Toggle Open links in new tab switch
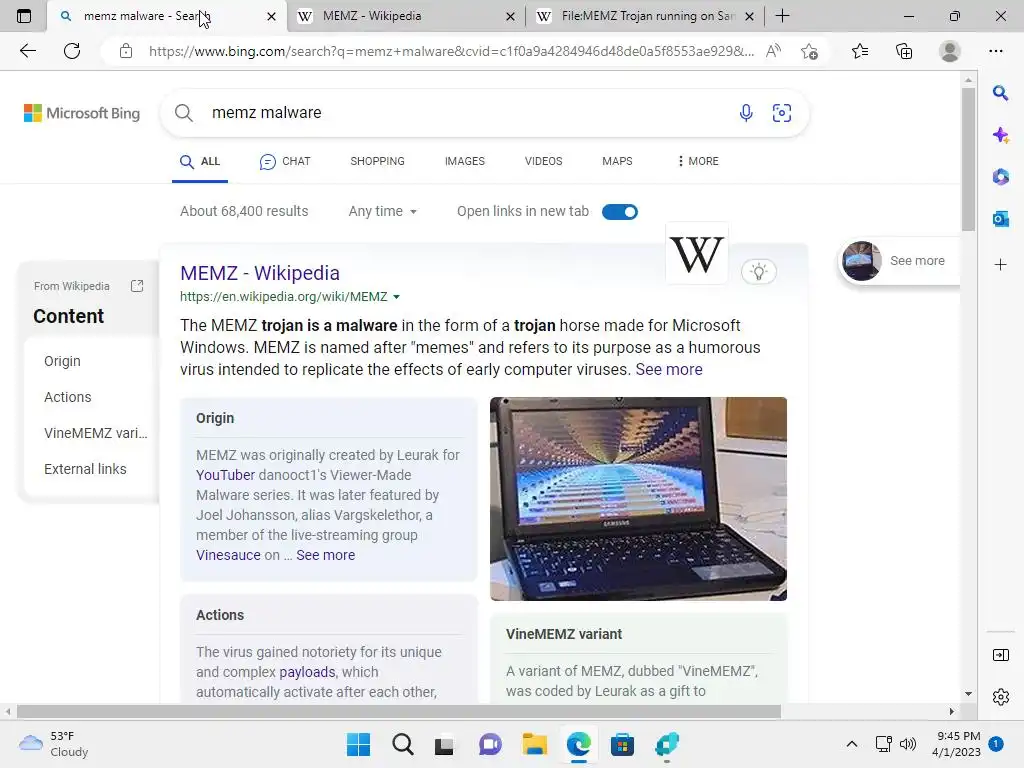Screen dimensions: 1024x768 [x=620, y=212]
